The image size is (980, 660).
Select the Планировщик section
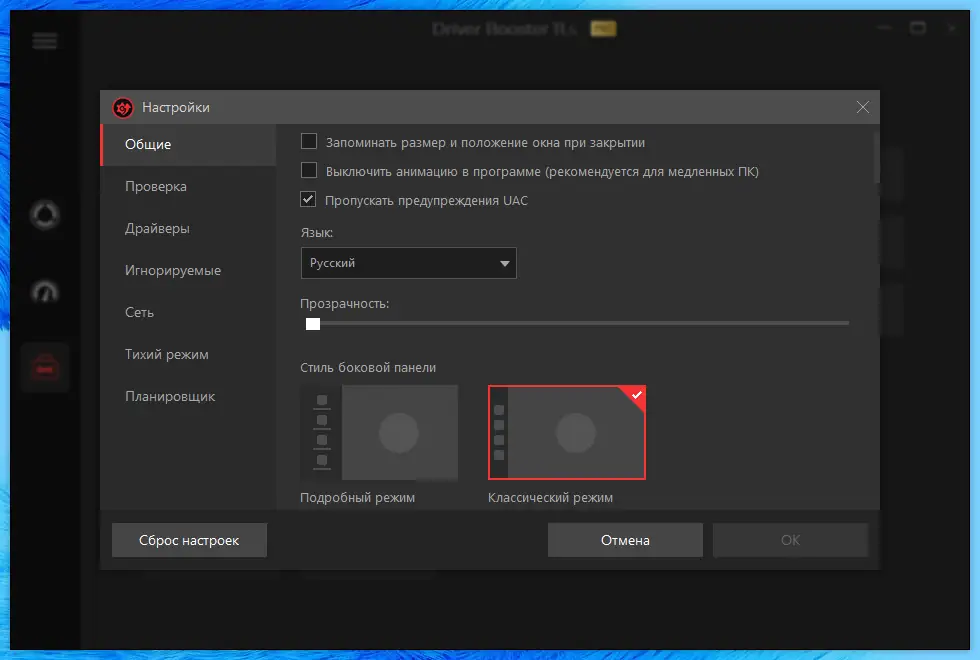tap(188, 396)
